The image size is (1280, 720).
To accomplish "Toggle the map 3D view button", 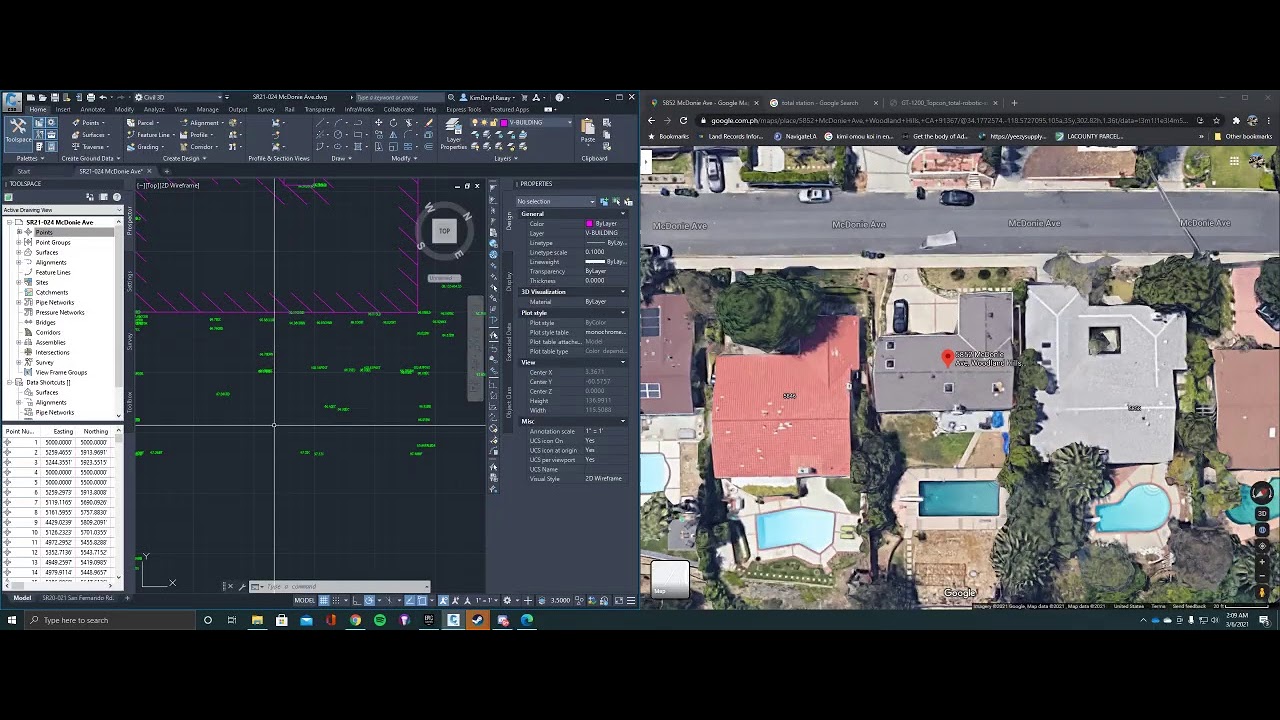I will click(1261, 513).
